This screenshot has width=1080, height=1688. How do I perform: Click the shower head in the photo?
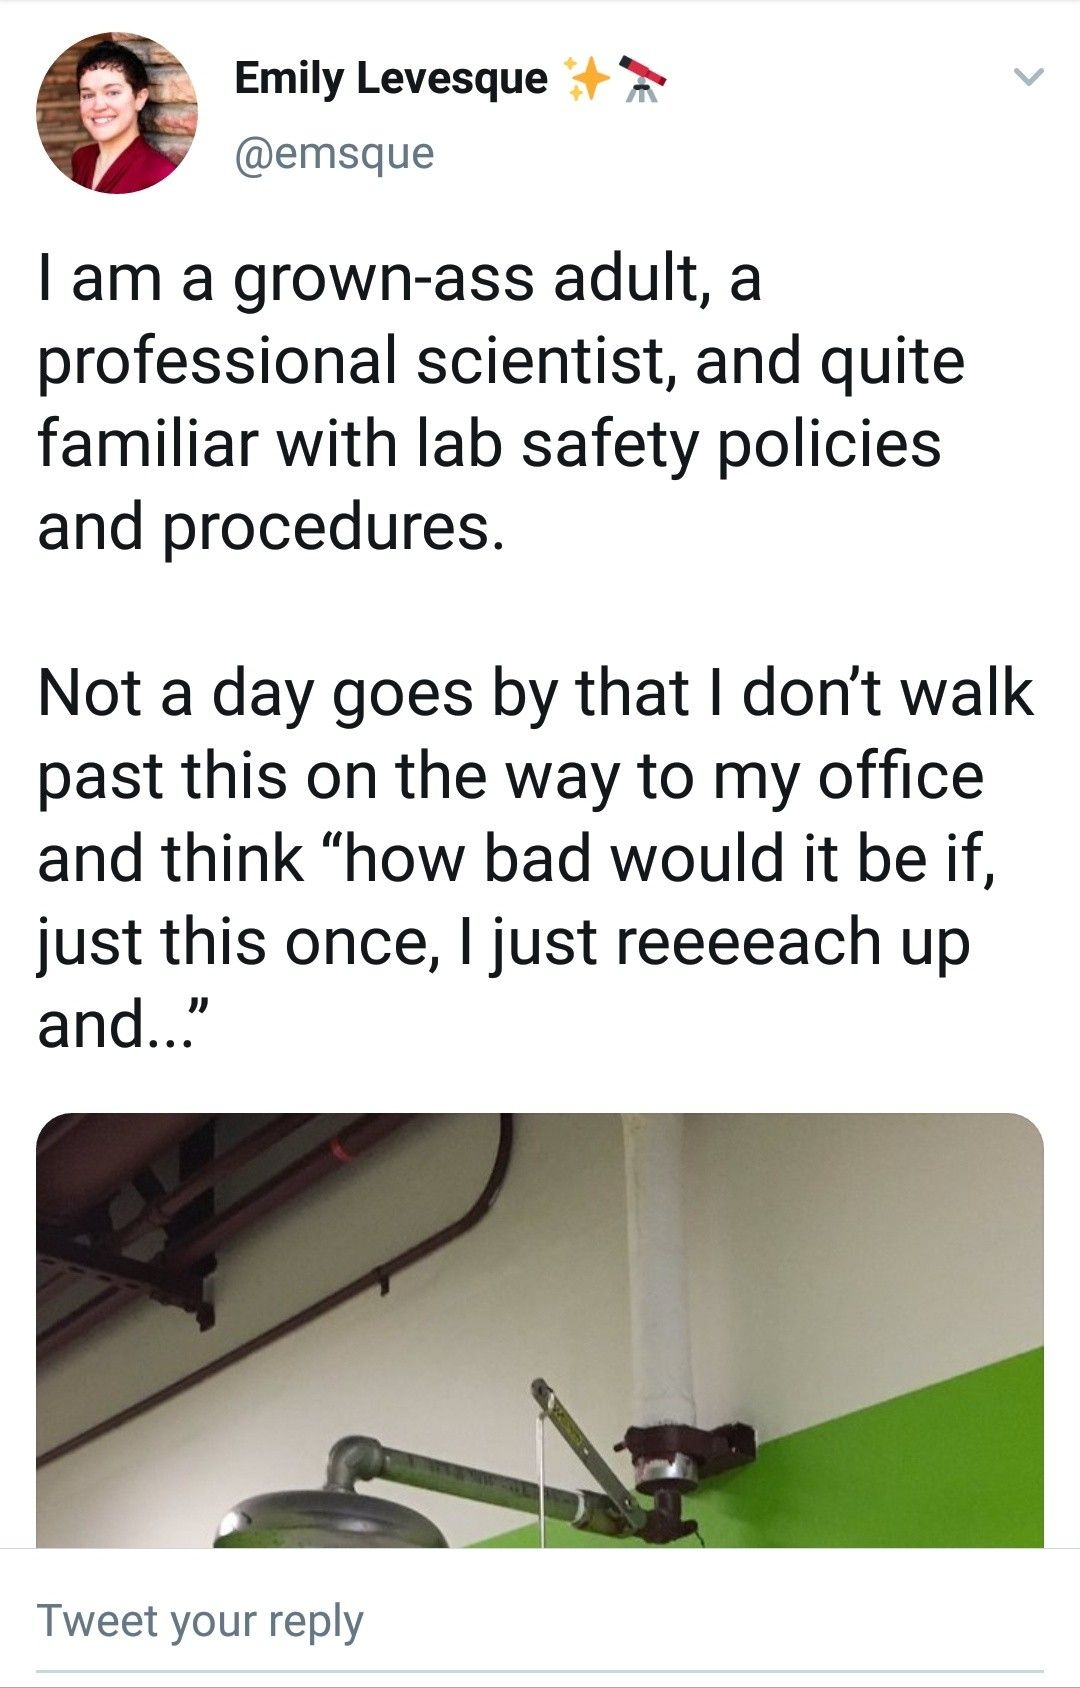point(330,1518)
